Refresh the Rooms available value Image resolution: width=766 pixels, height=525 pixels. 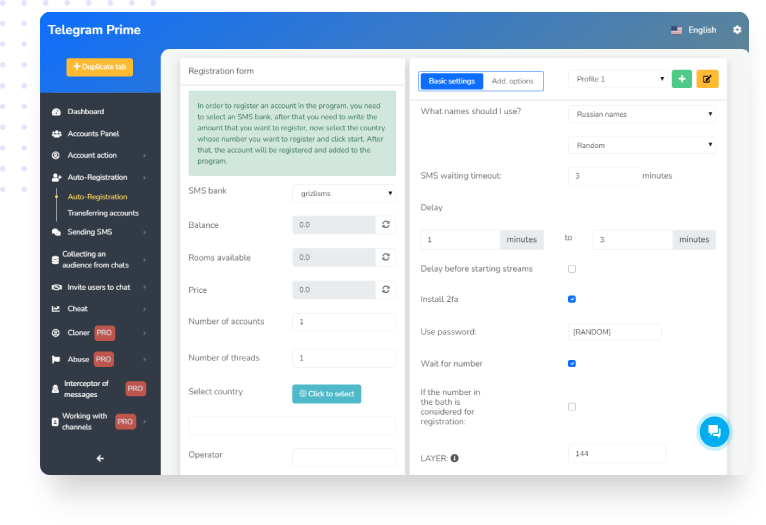[x=386, y=257]
